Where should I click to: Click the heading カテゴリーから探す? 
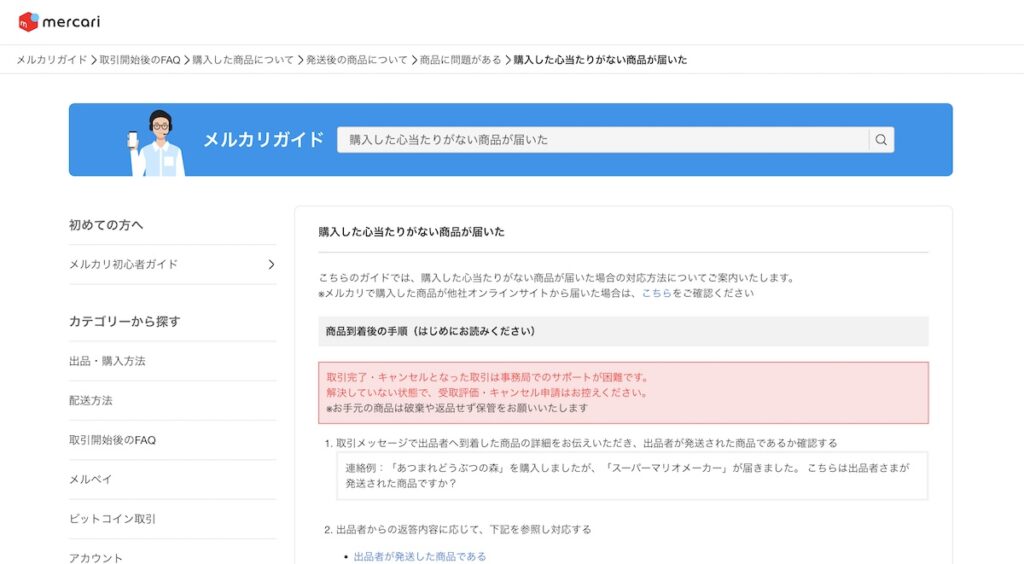pos(125,322)
